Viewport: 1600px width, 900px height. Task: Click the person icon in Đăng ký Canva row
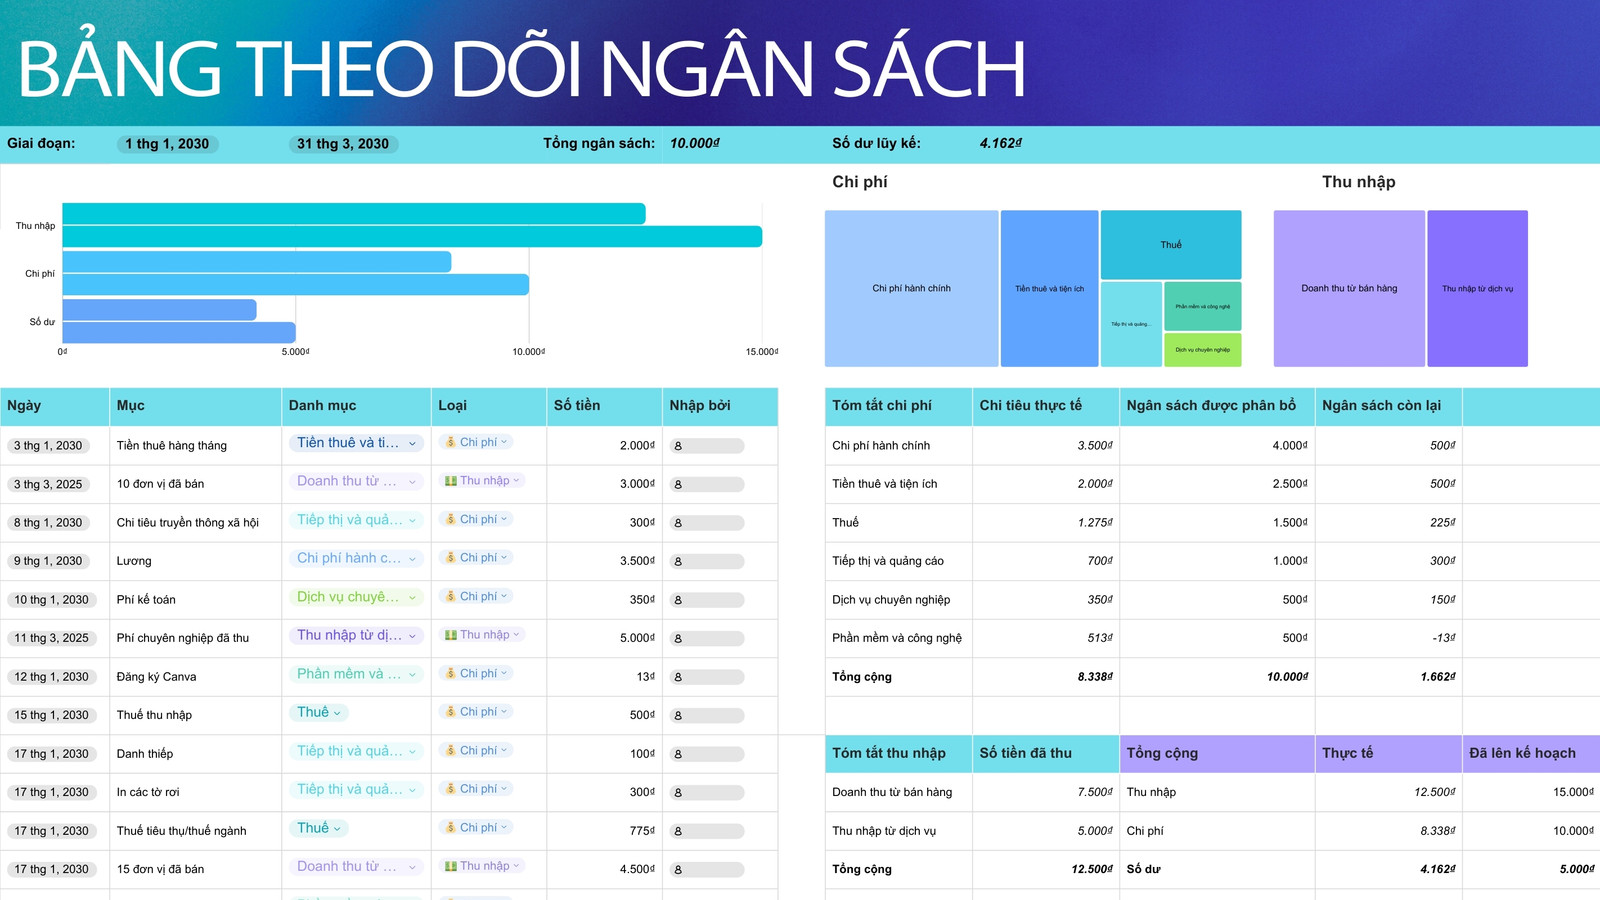pyautogui.click(x=678, y=677)
